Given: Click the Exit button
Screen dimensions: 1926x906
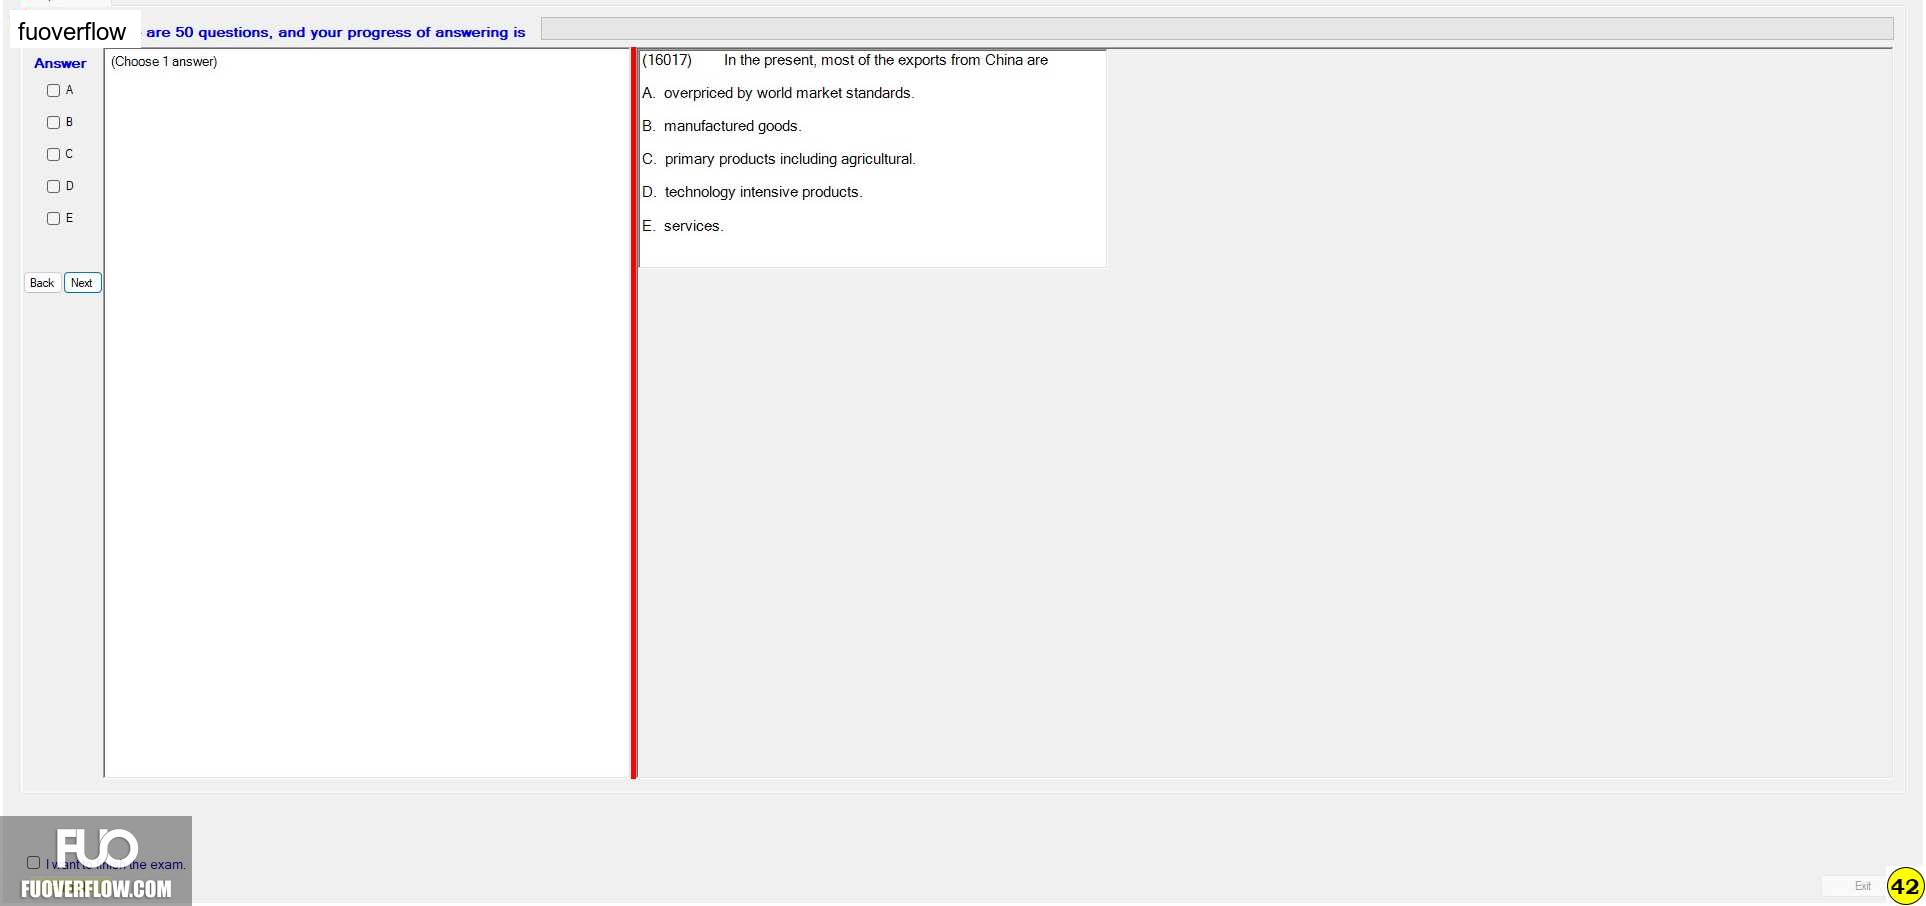Looking at the screenshot, I should (x=1862, y=886).
